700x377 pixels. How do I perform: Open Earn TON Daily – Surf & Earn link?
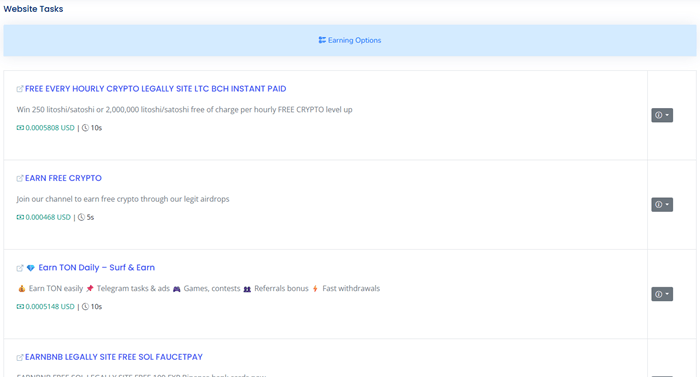pyautogui.click(x=96, y=268)
